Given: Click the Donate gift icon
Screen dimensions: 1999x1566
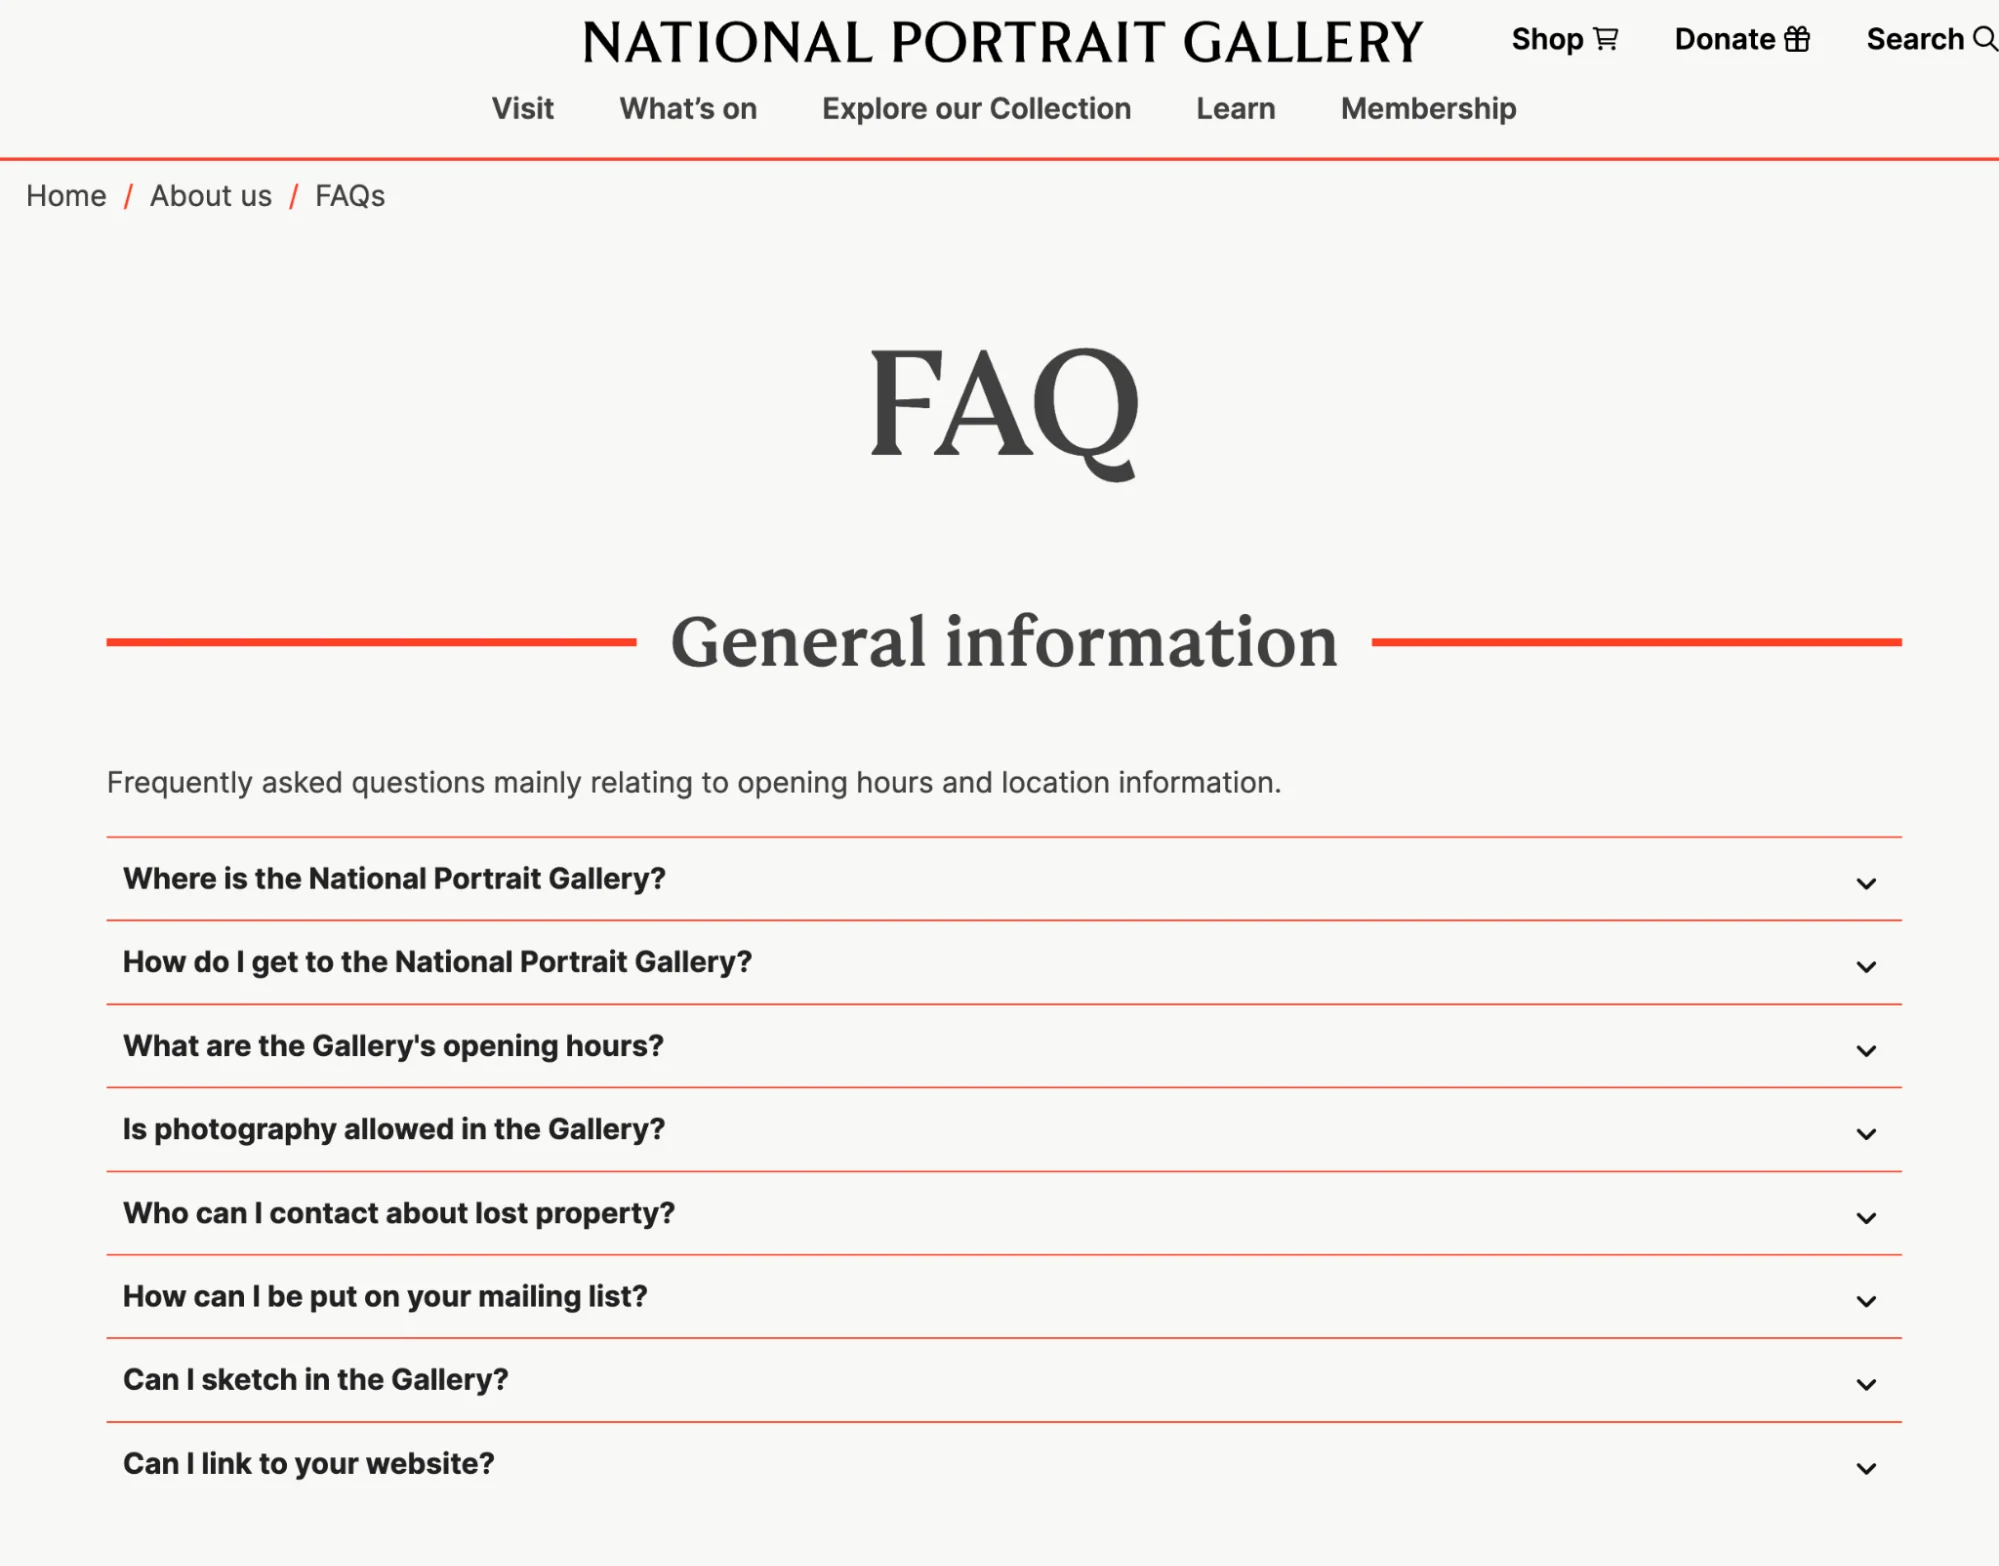Looking at the screenshot, I should (x=1797, y=39).
